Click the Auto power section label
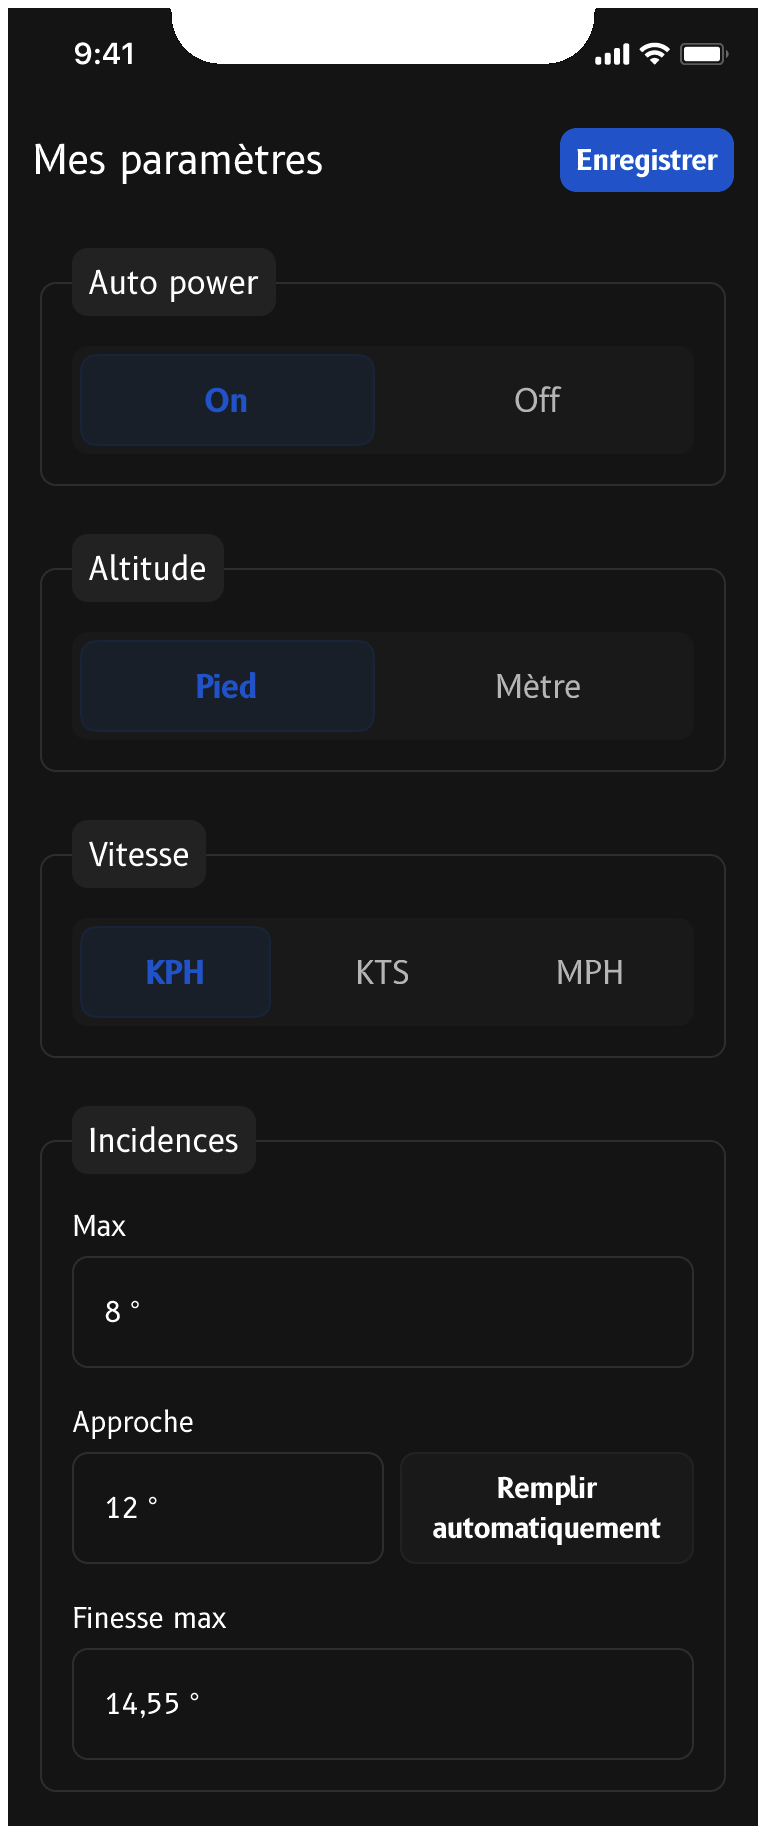This screenshot has width=766, height=1826. click(173, 283)
